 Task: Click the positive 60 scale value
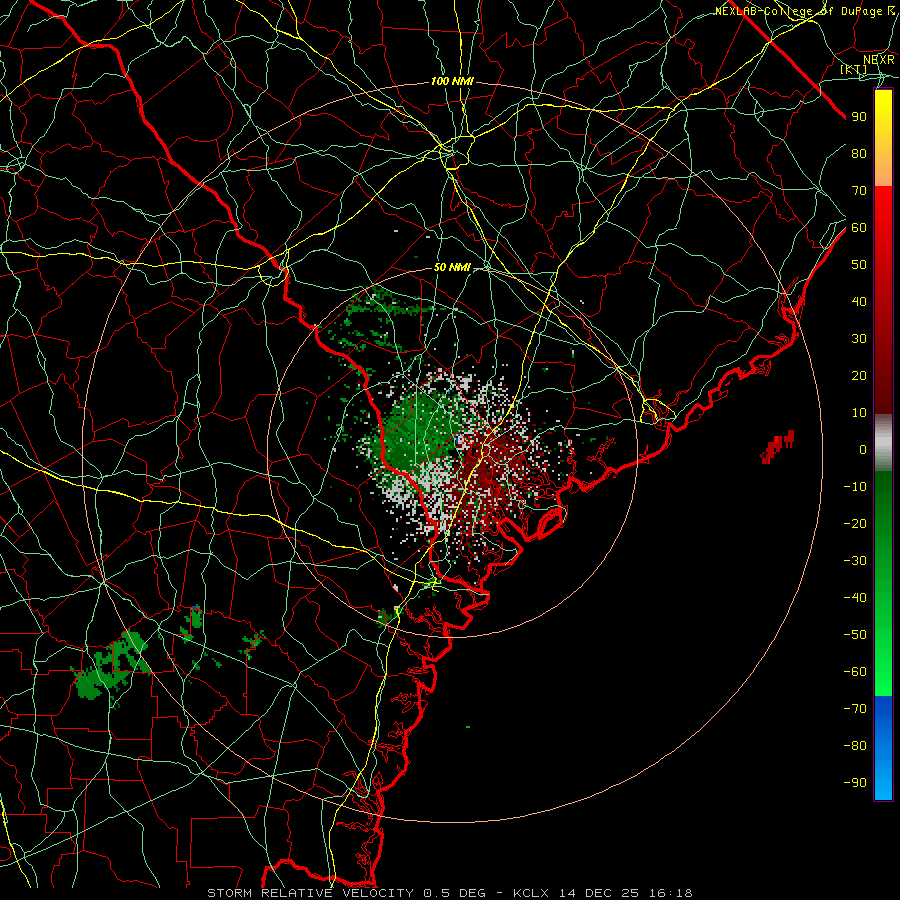pyautogui.click(x=859, y=228)
